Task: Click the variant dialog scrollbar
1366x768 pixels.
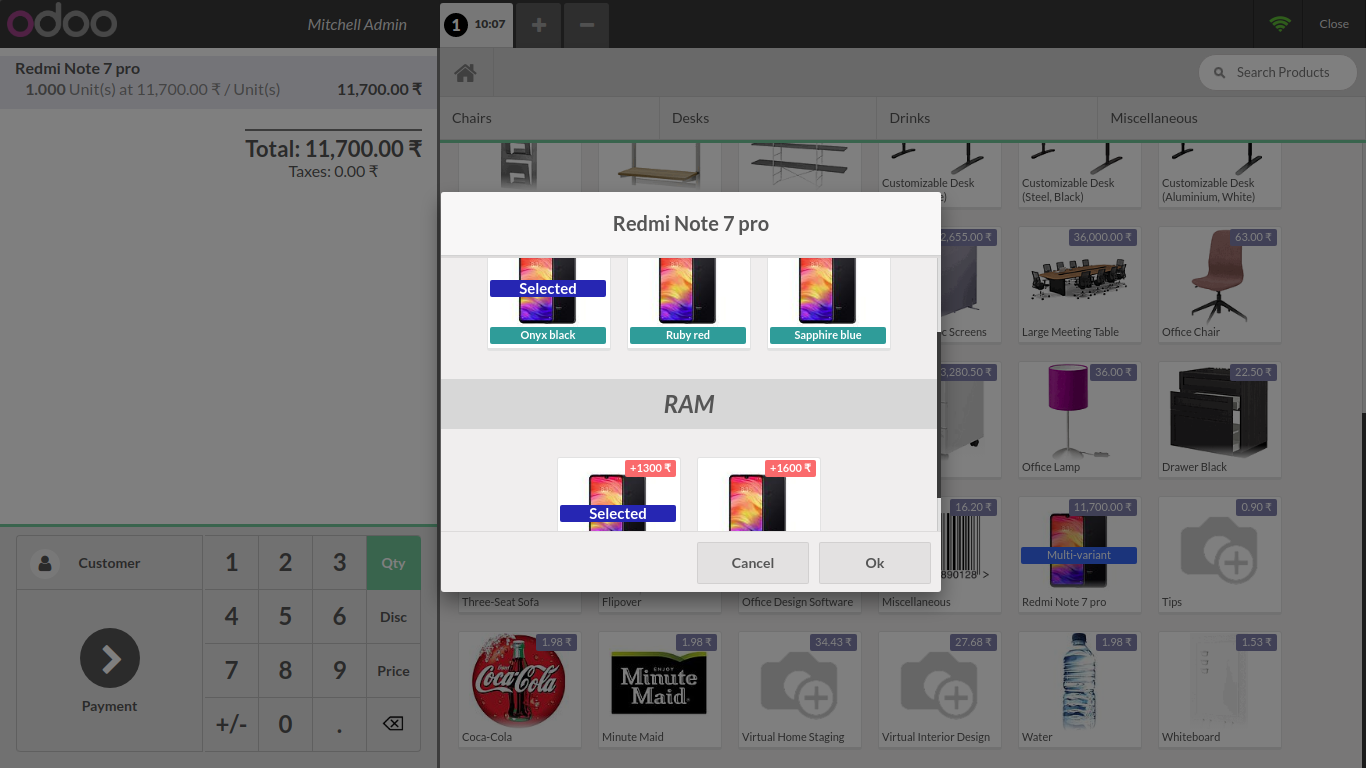Action: (938, 415)
